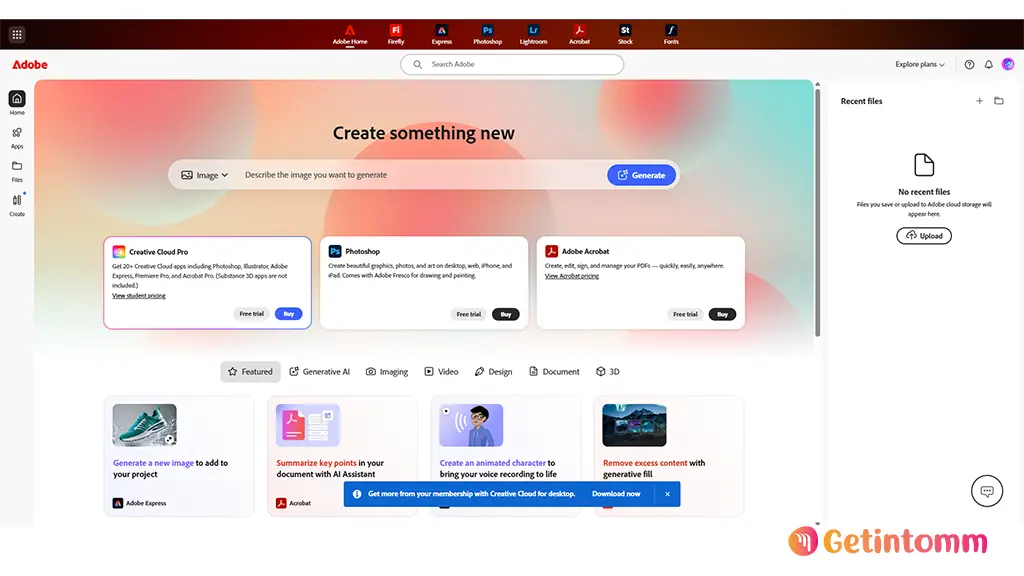
Task: Click the Search Adobe field
Action: (512, 64)
